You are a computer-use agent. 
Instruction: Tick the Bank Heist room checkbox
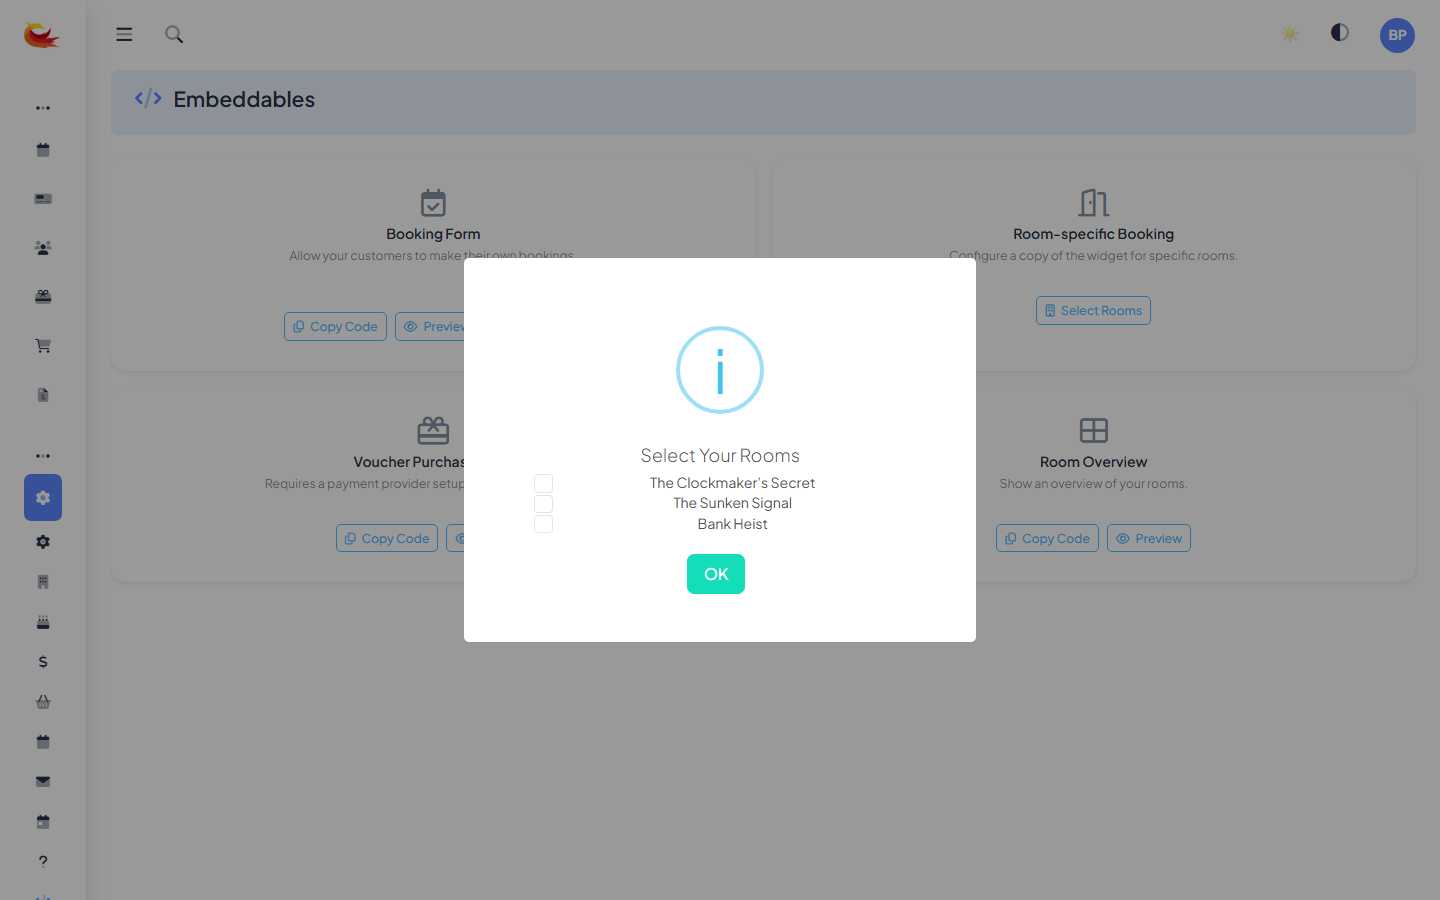(x=543, y=524)
